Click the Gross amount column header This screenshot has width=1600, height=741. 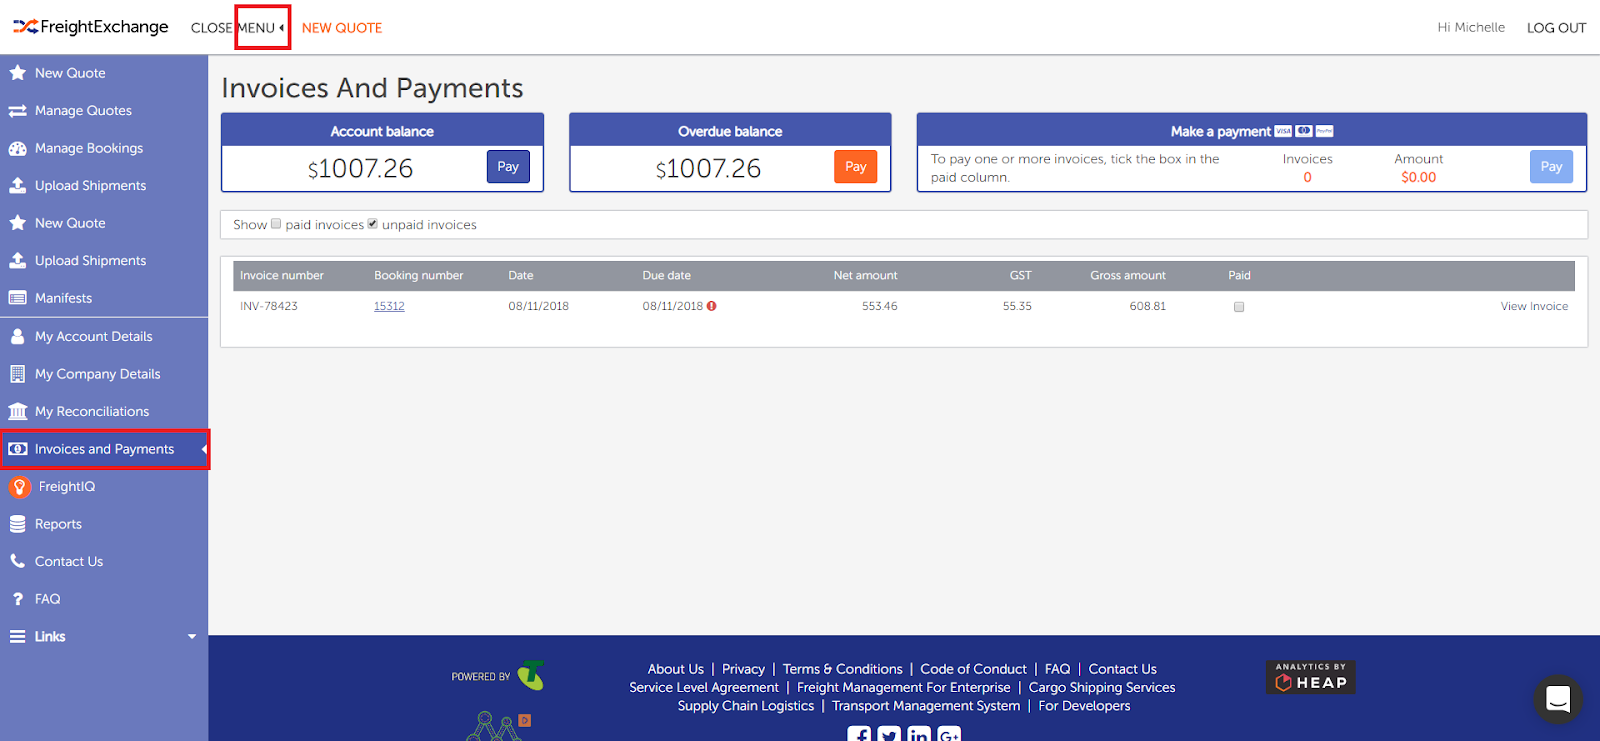pos(1128,275)
